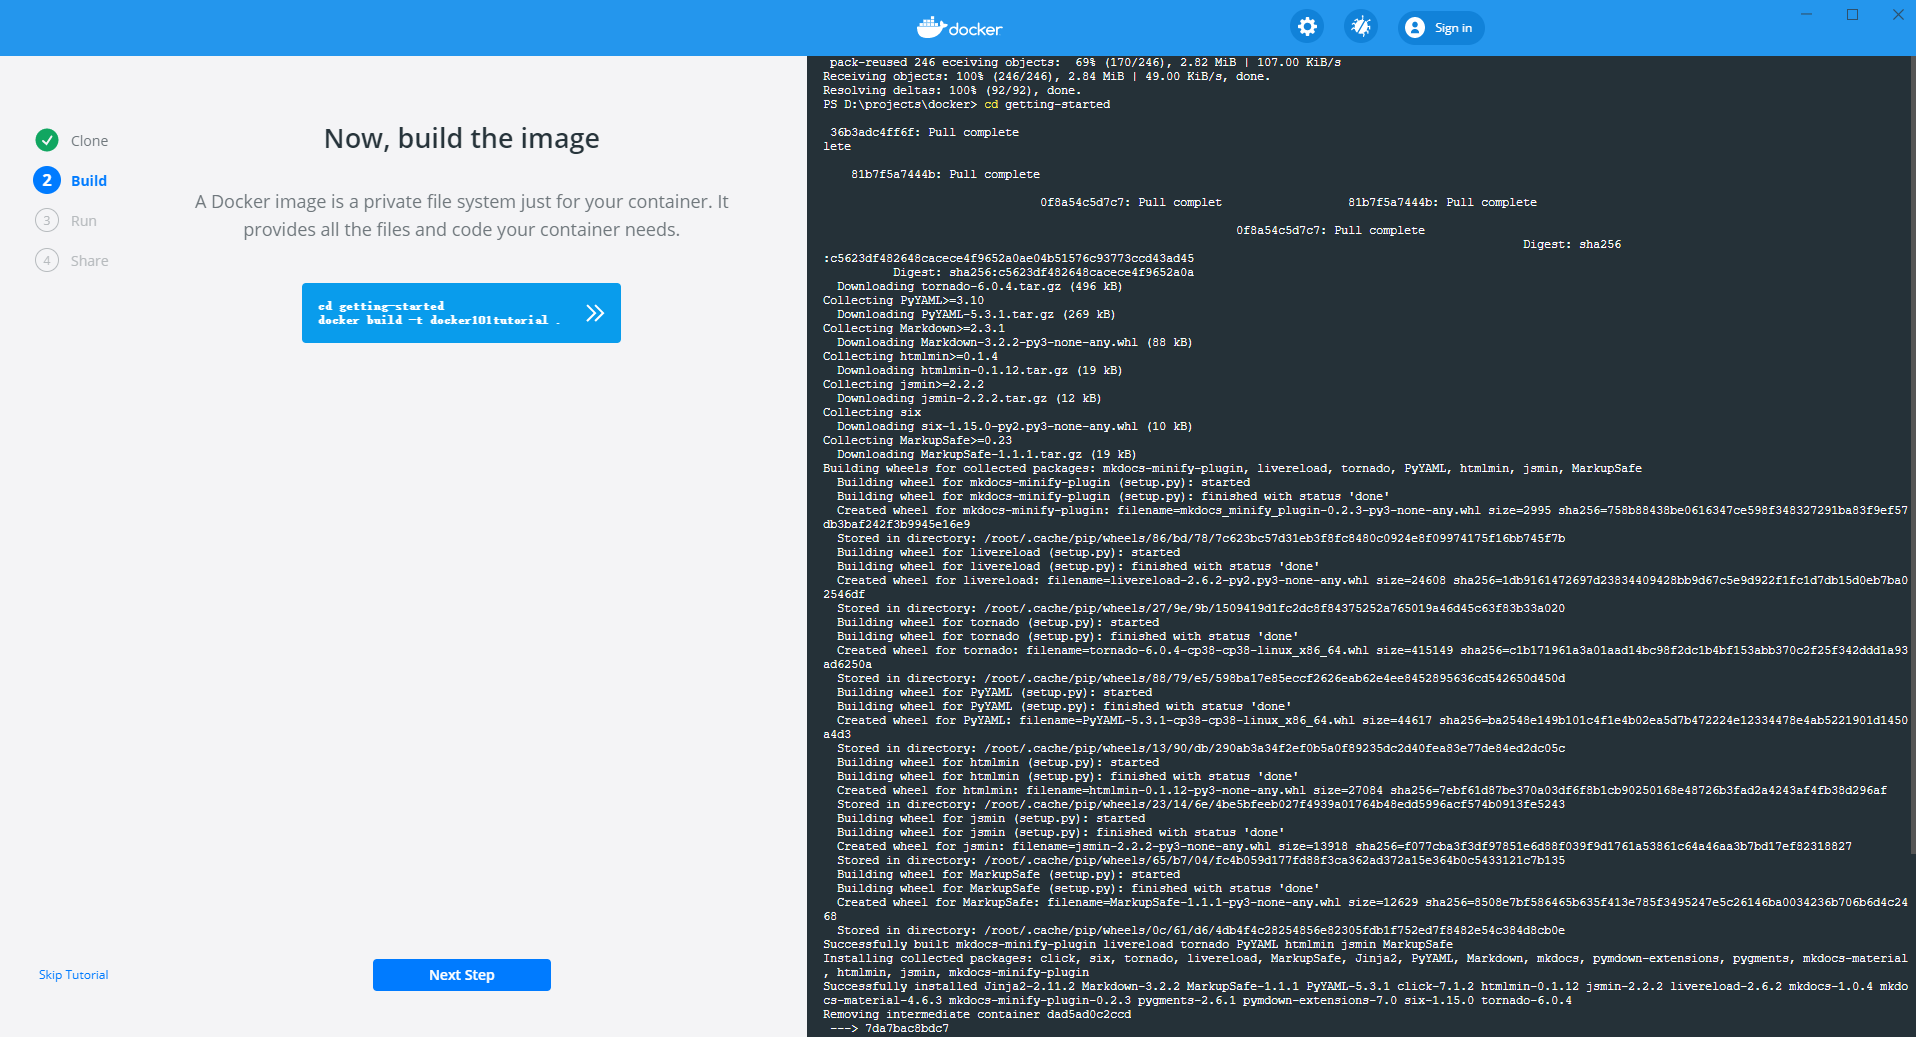Click the green checkmark beside Clone
The width and height of the screenshot is (1916, 1037).
click(47, 140)
